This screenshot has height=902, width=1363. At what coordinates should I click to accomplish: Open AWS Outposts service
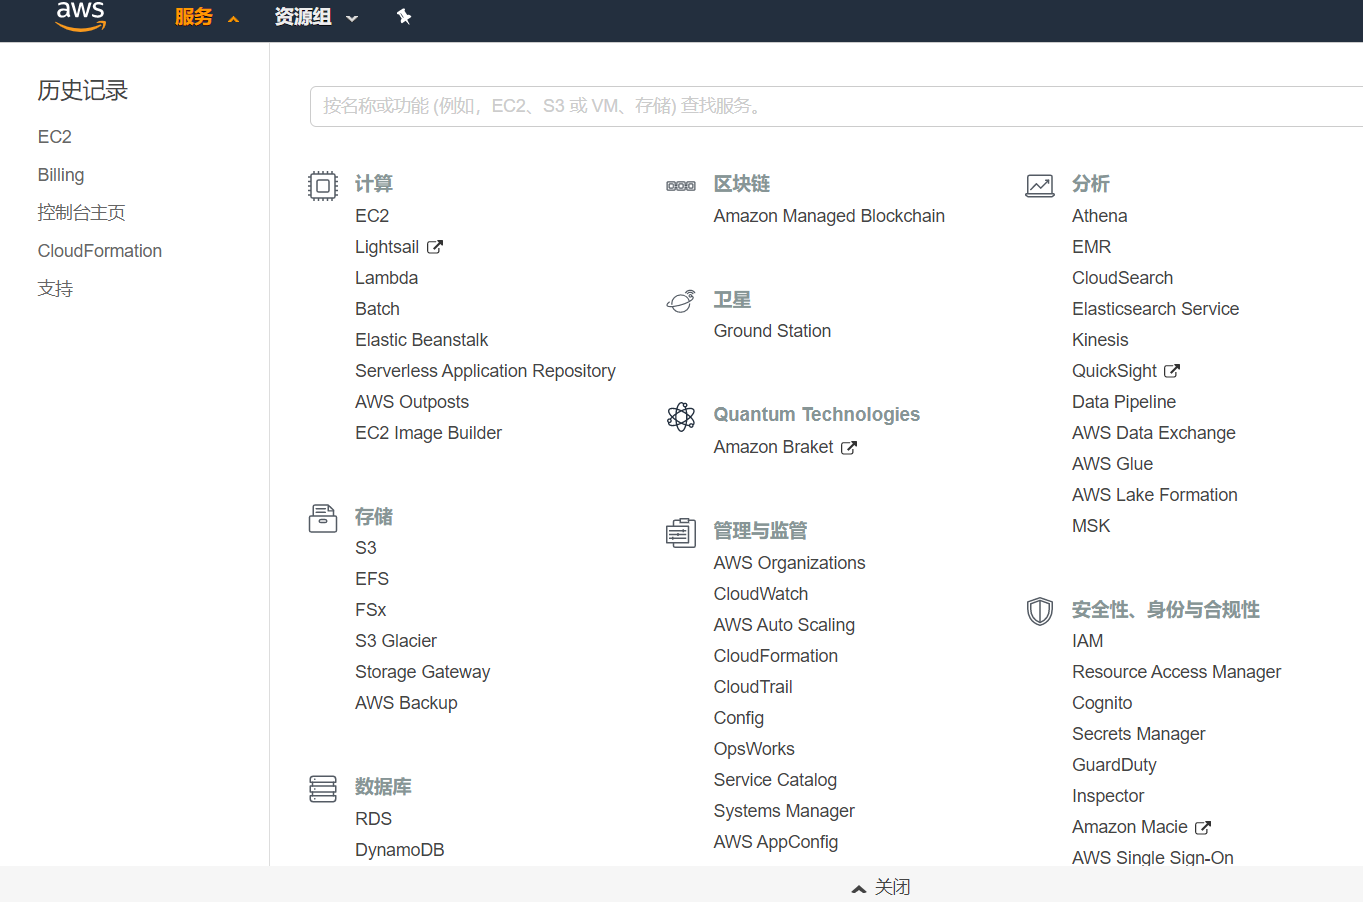412,402
